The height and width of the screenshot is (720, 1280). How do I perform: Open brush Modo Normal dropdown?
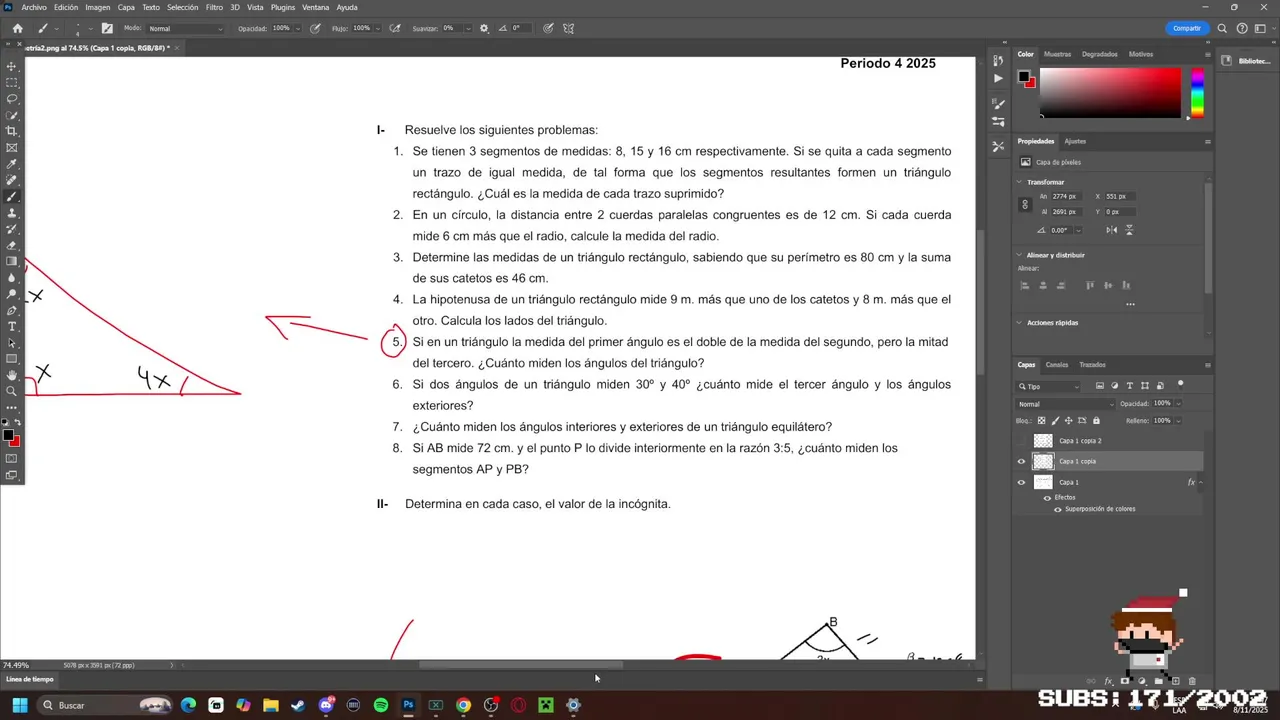point(187,29)
